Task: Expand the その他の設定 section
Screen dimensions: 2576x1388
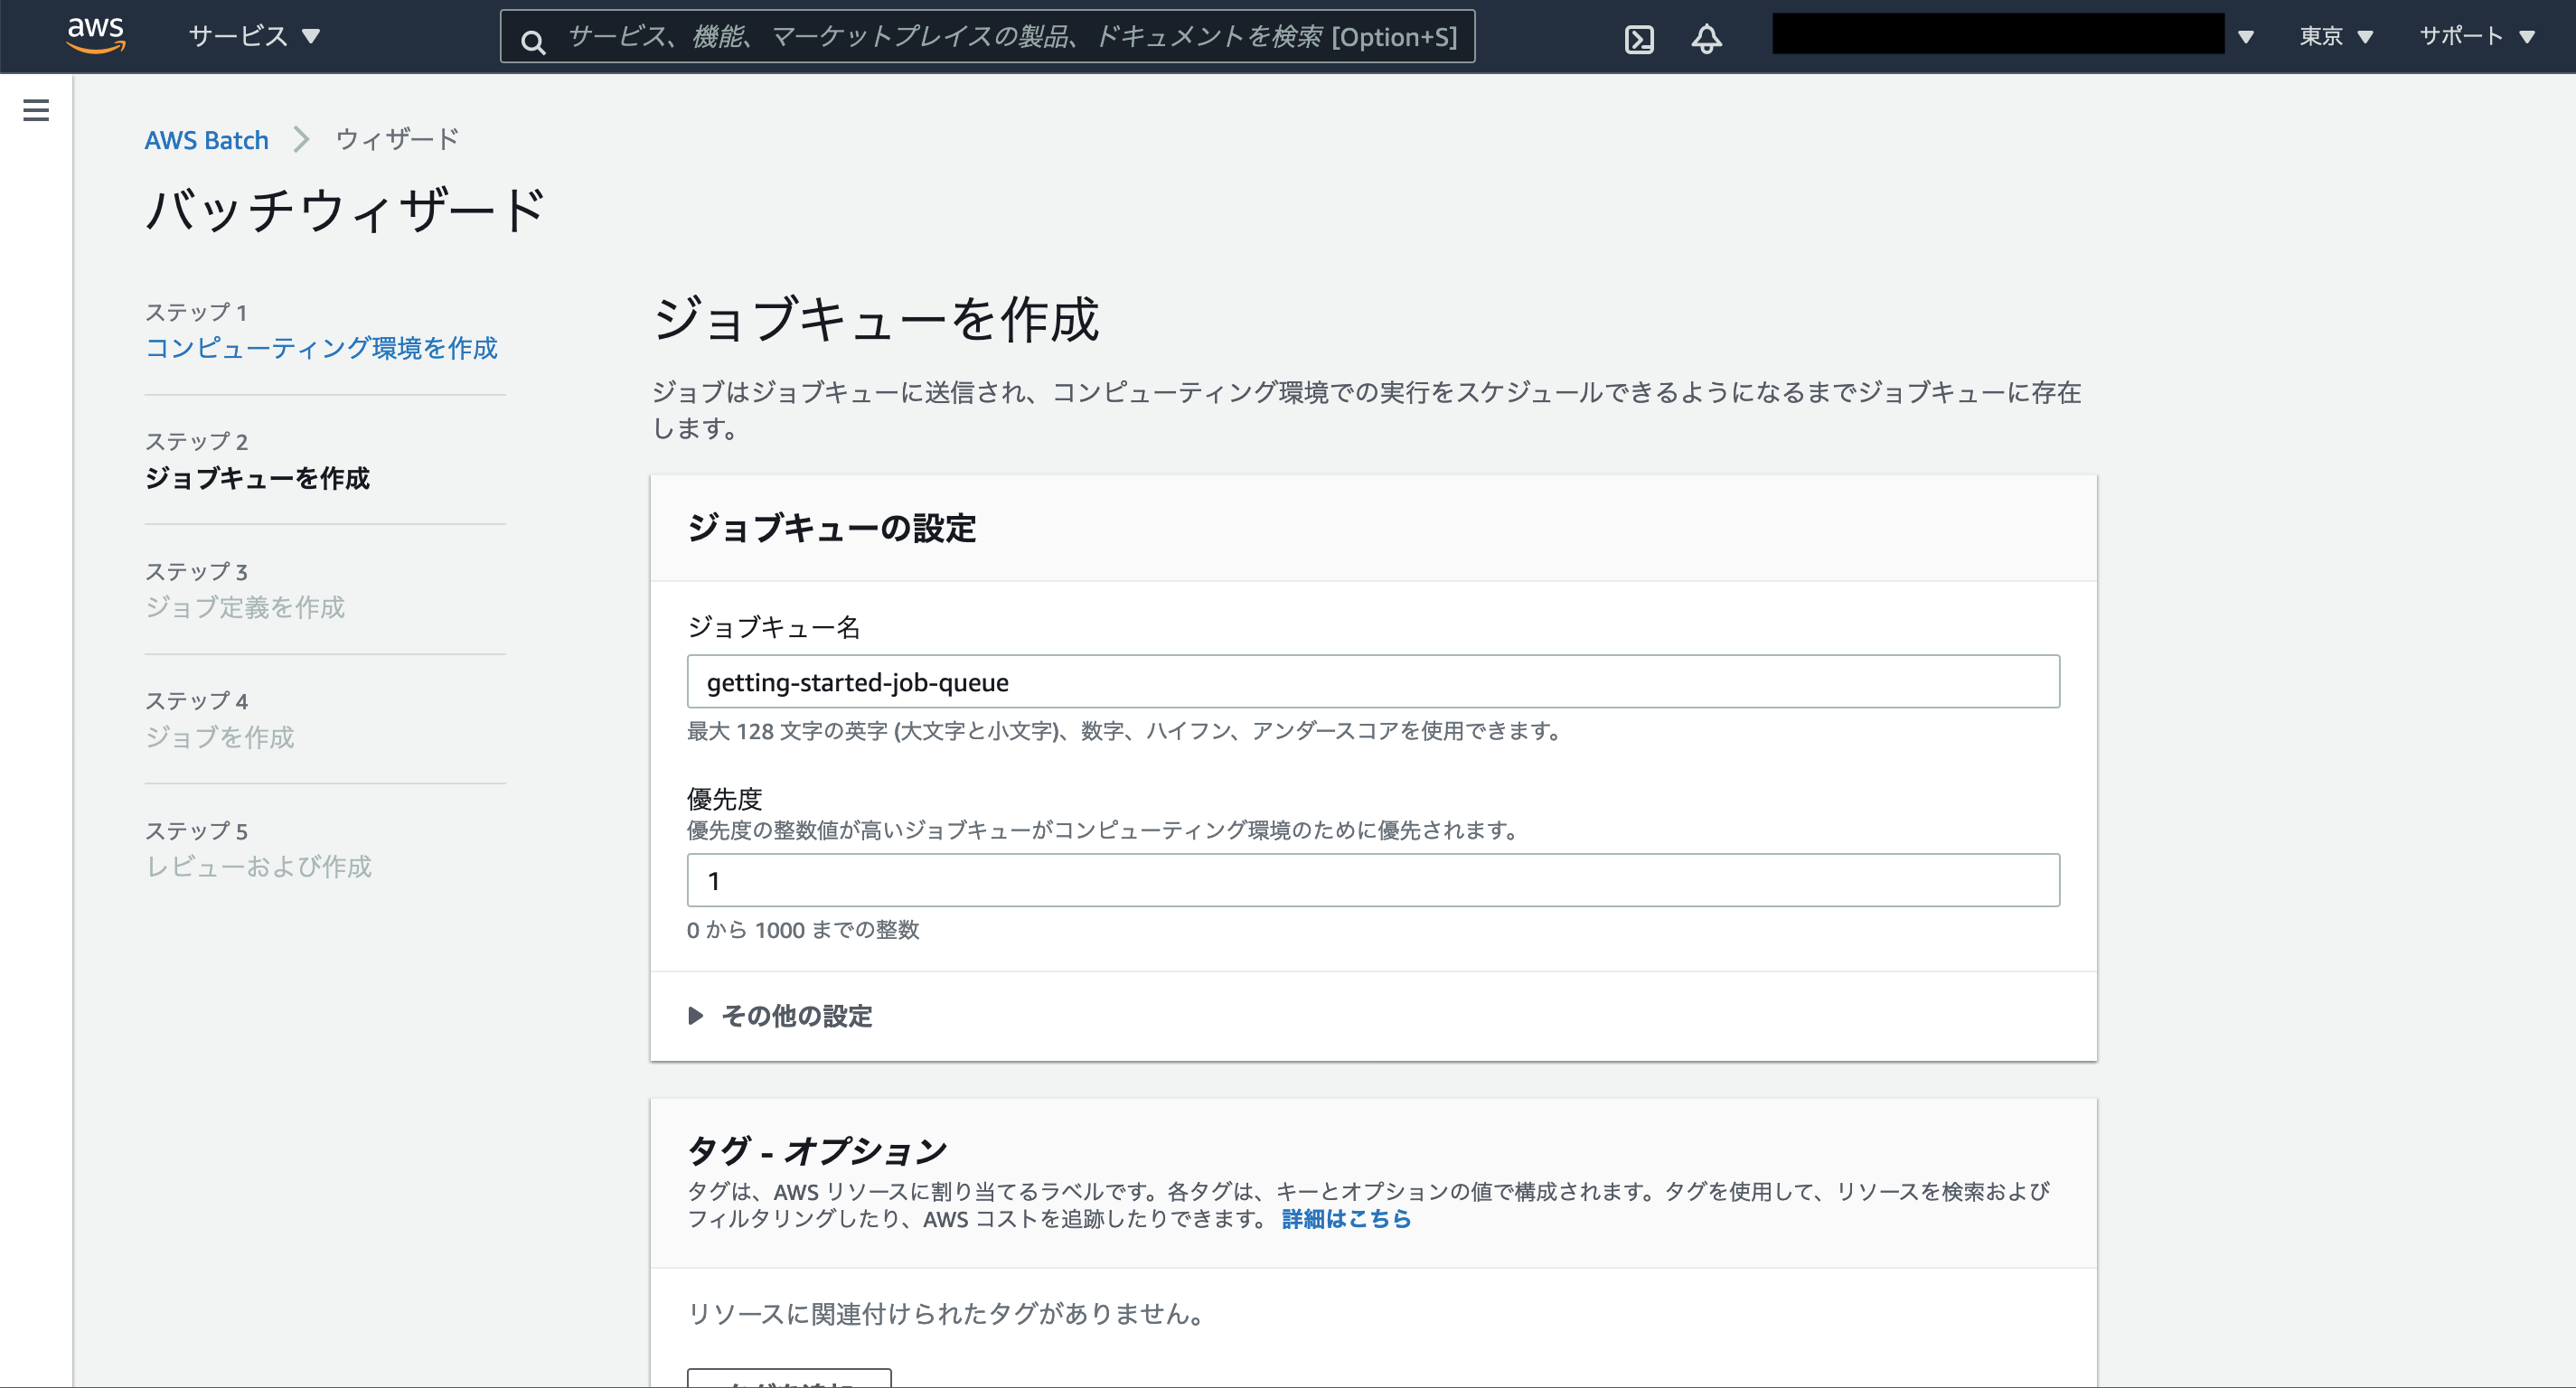Action: click(x=780, y=1016)
